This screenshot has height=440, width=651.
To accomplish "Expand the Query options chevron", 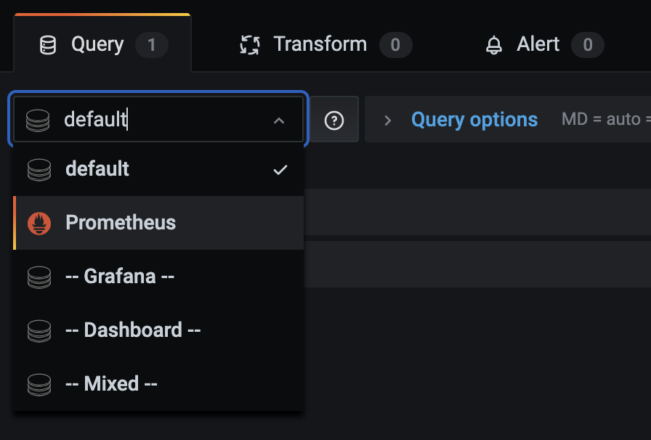I will click(387, 120).
